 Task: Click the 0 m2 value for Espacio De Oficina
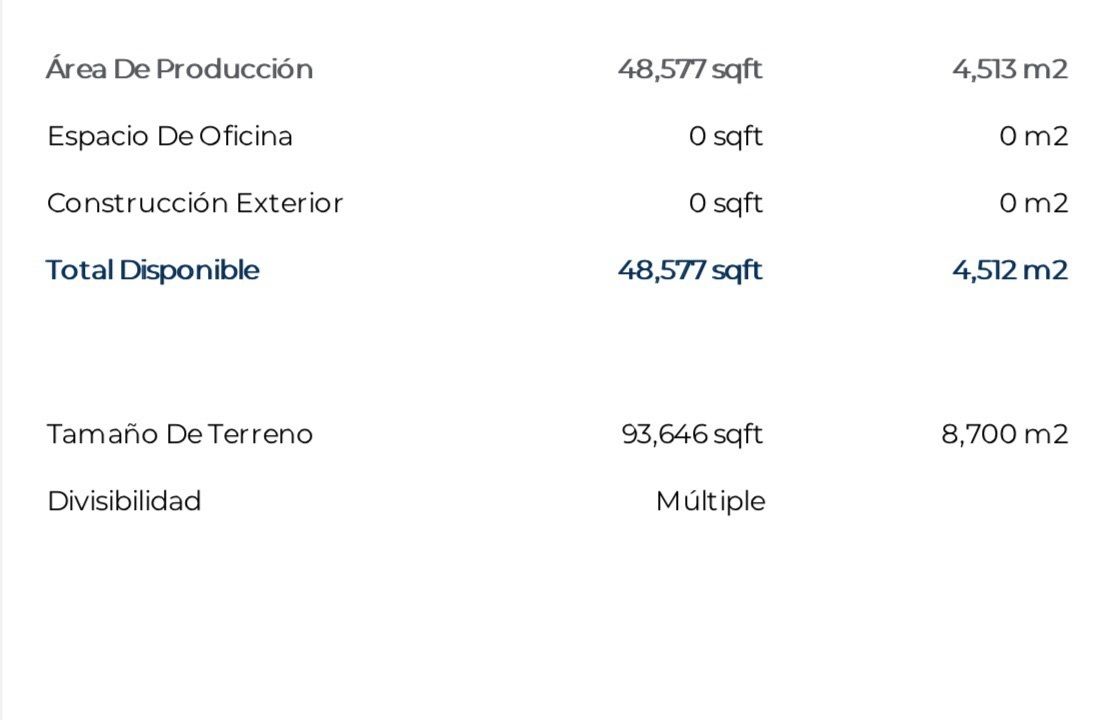point(1033,136)
